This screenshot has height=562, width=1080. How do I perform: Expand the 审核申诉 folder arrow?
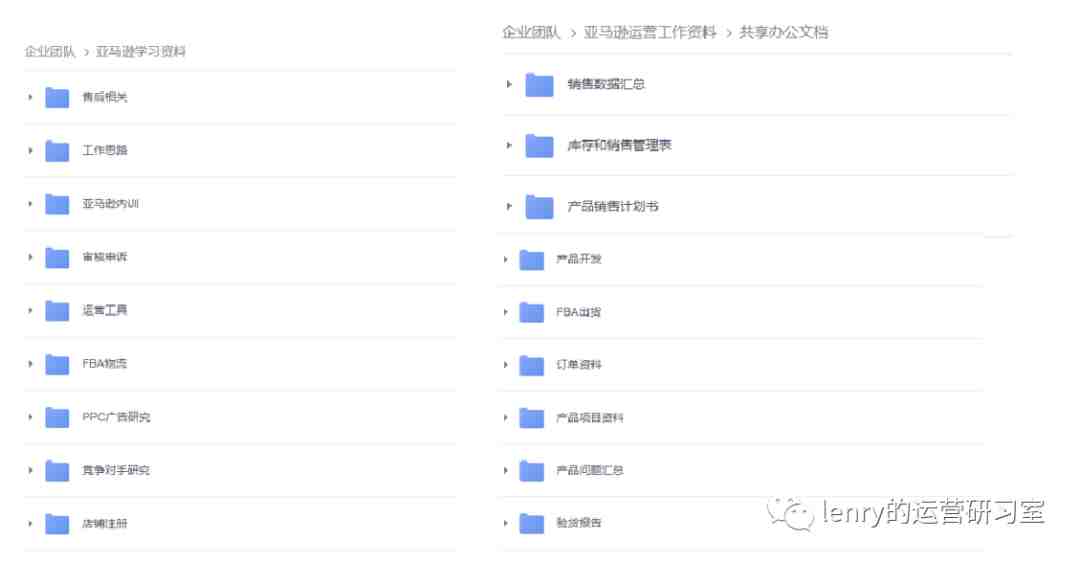(x=30, y=257)
